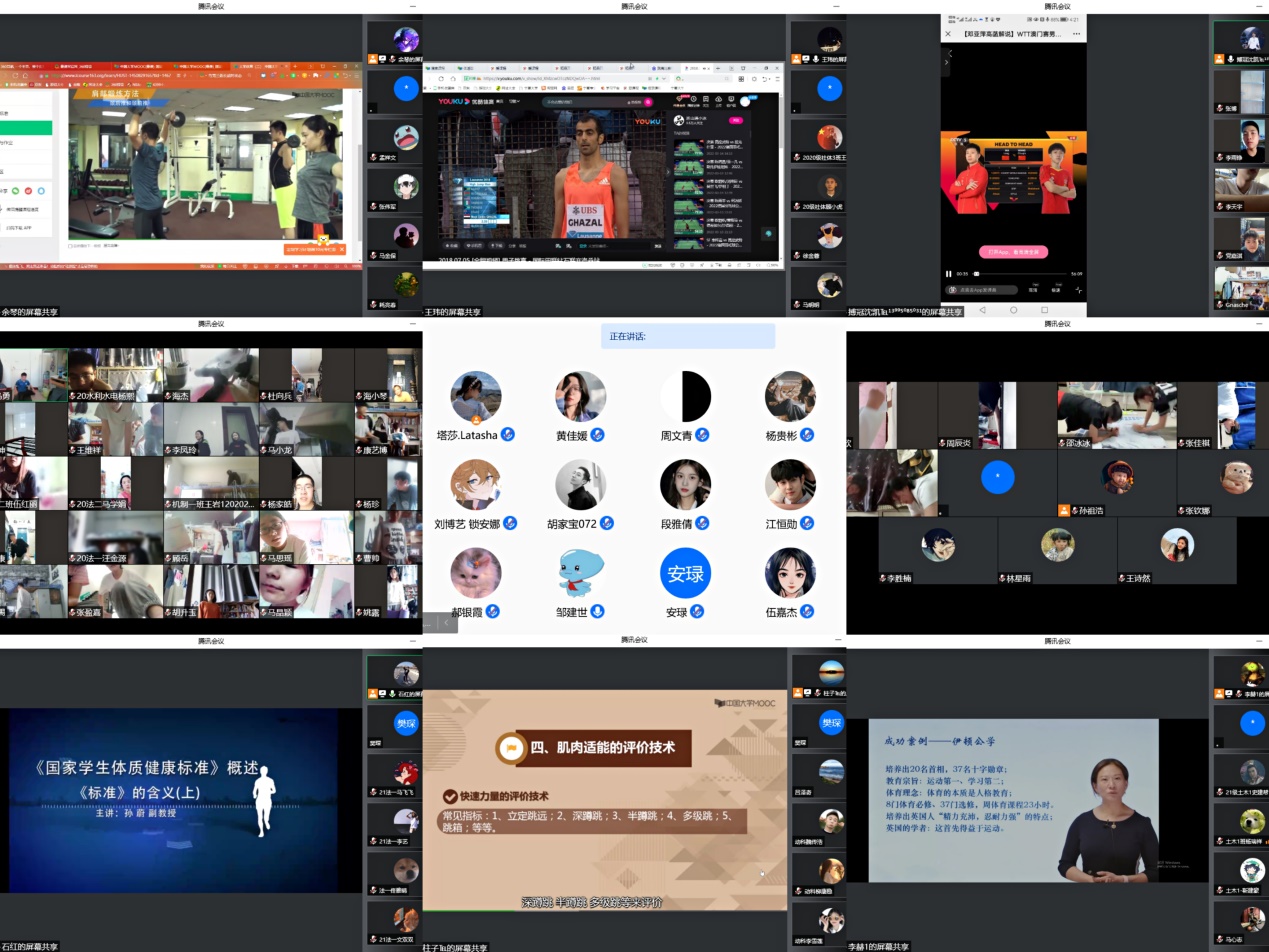The image size is (1269, 952).
Task: Click muted microphone next to 江恒勋
Action: point(808,524)
